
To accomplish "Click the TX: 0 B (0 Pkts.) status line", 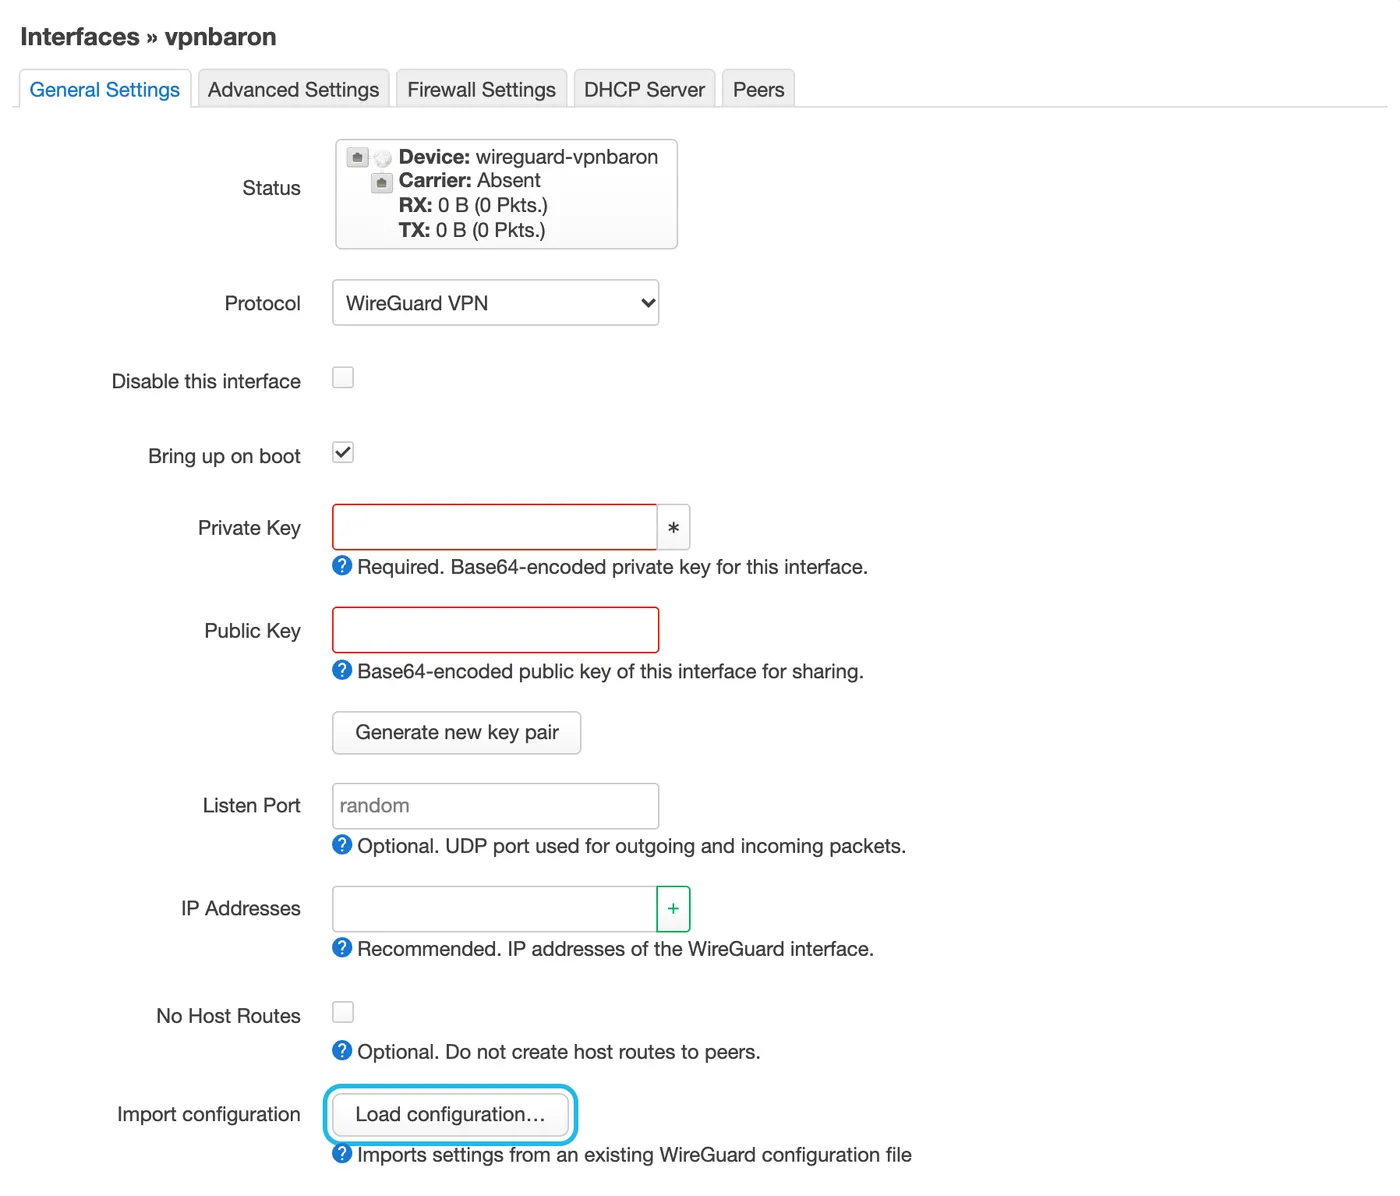I will pyautogui.click(x=472, y=230).
